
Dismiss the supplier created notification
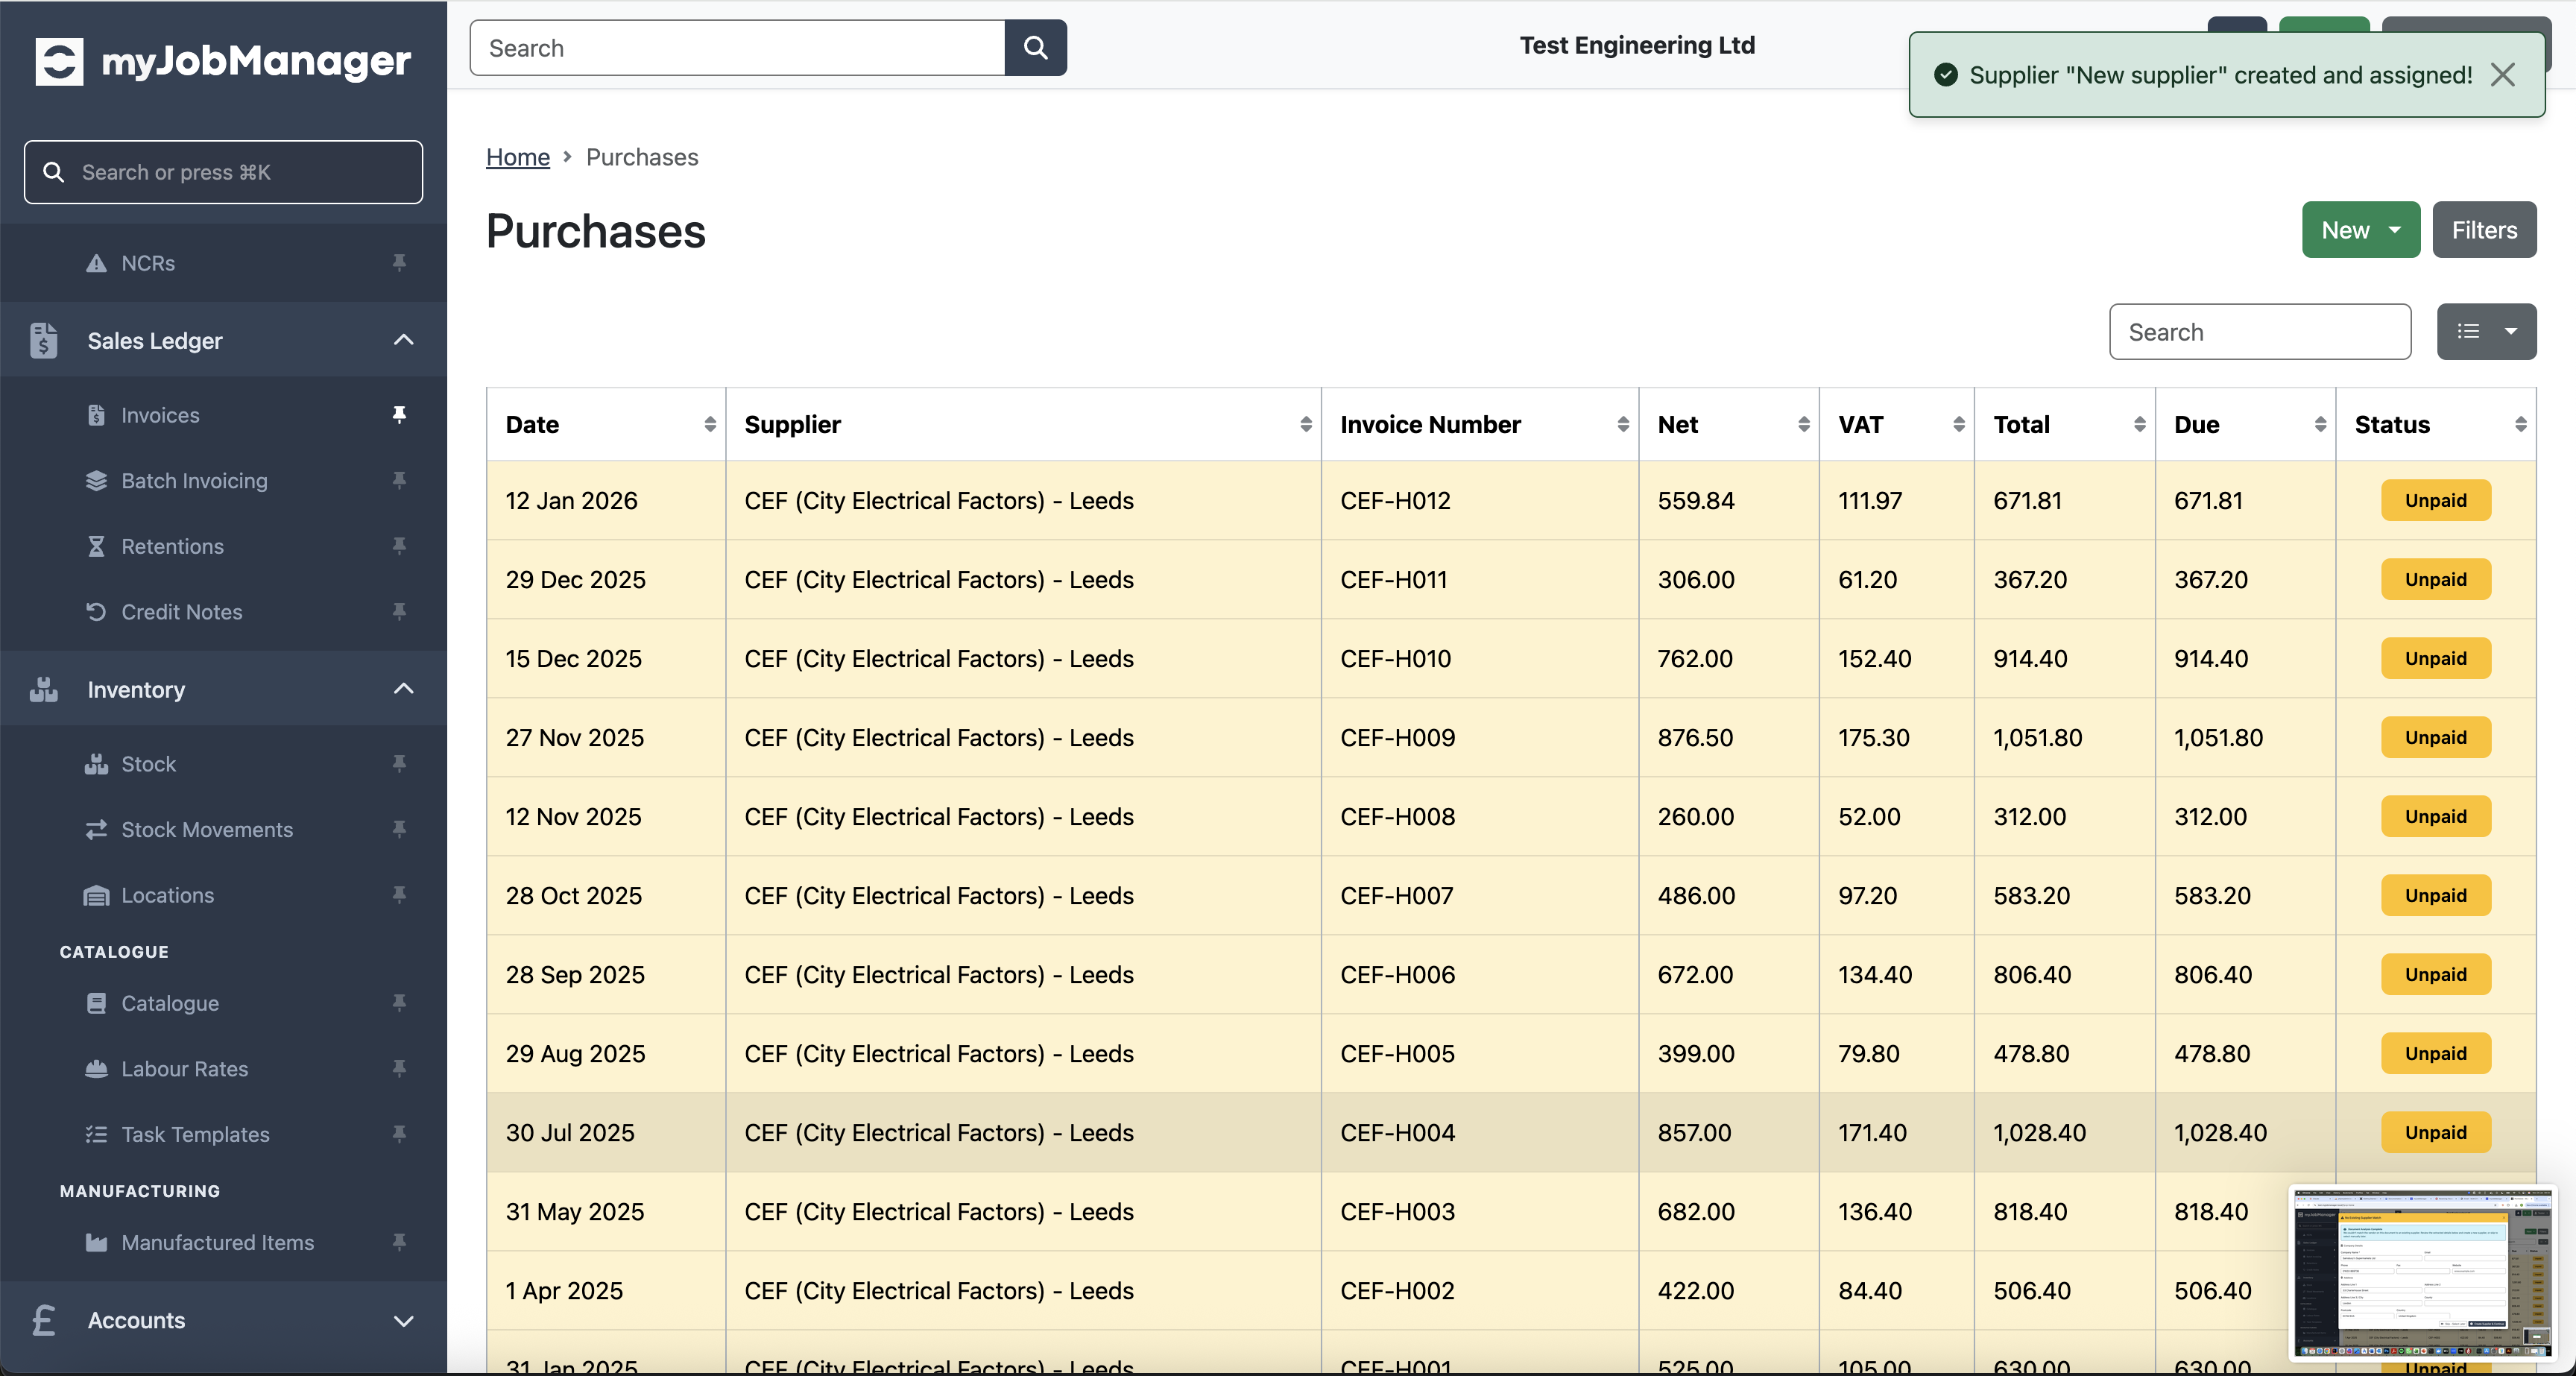coord(2502,75)
